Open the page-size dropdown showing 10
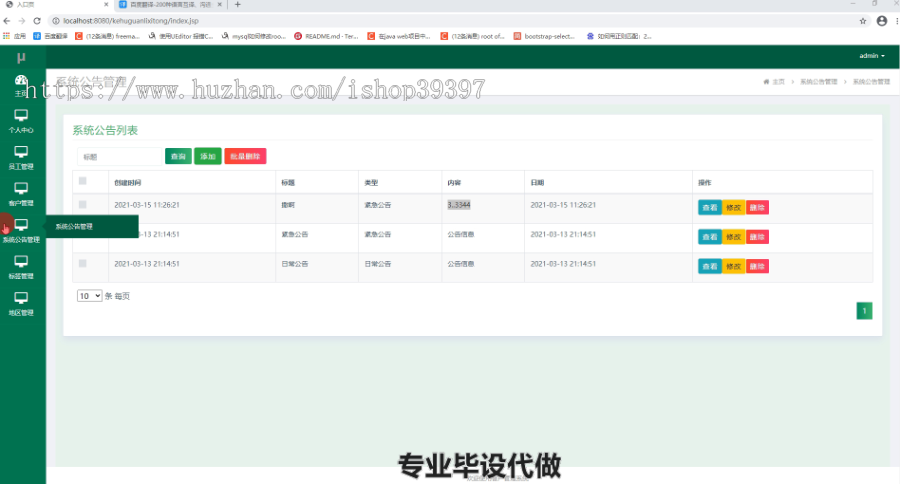 [90, 296]
